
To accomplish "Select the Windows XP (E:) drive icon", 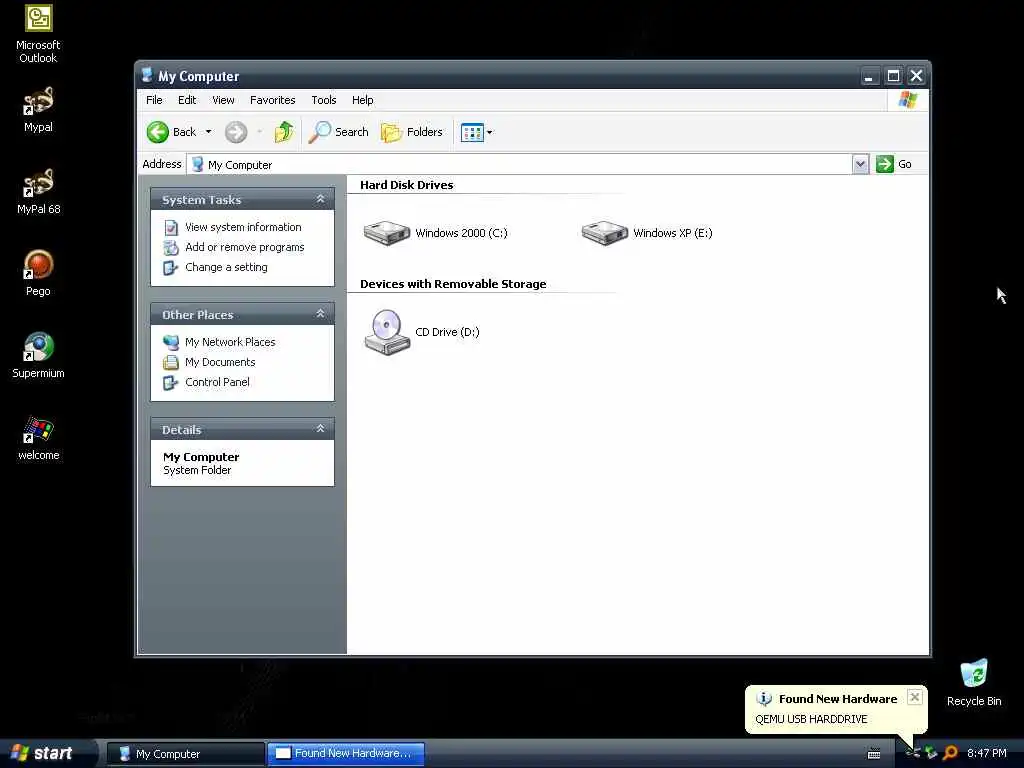I will tap(605, 232).
